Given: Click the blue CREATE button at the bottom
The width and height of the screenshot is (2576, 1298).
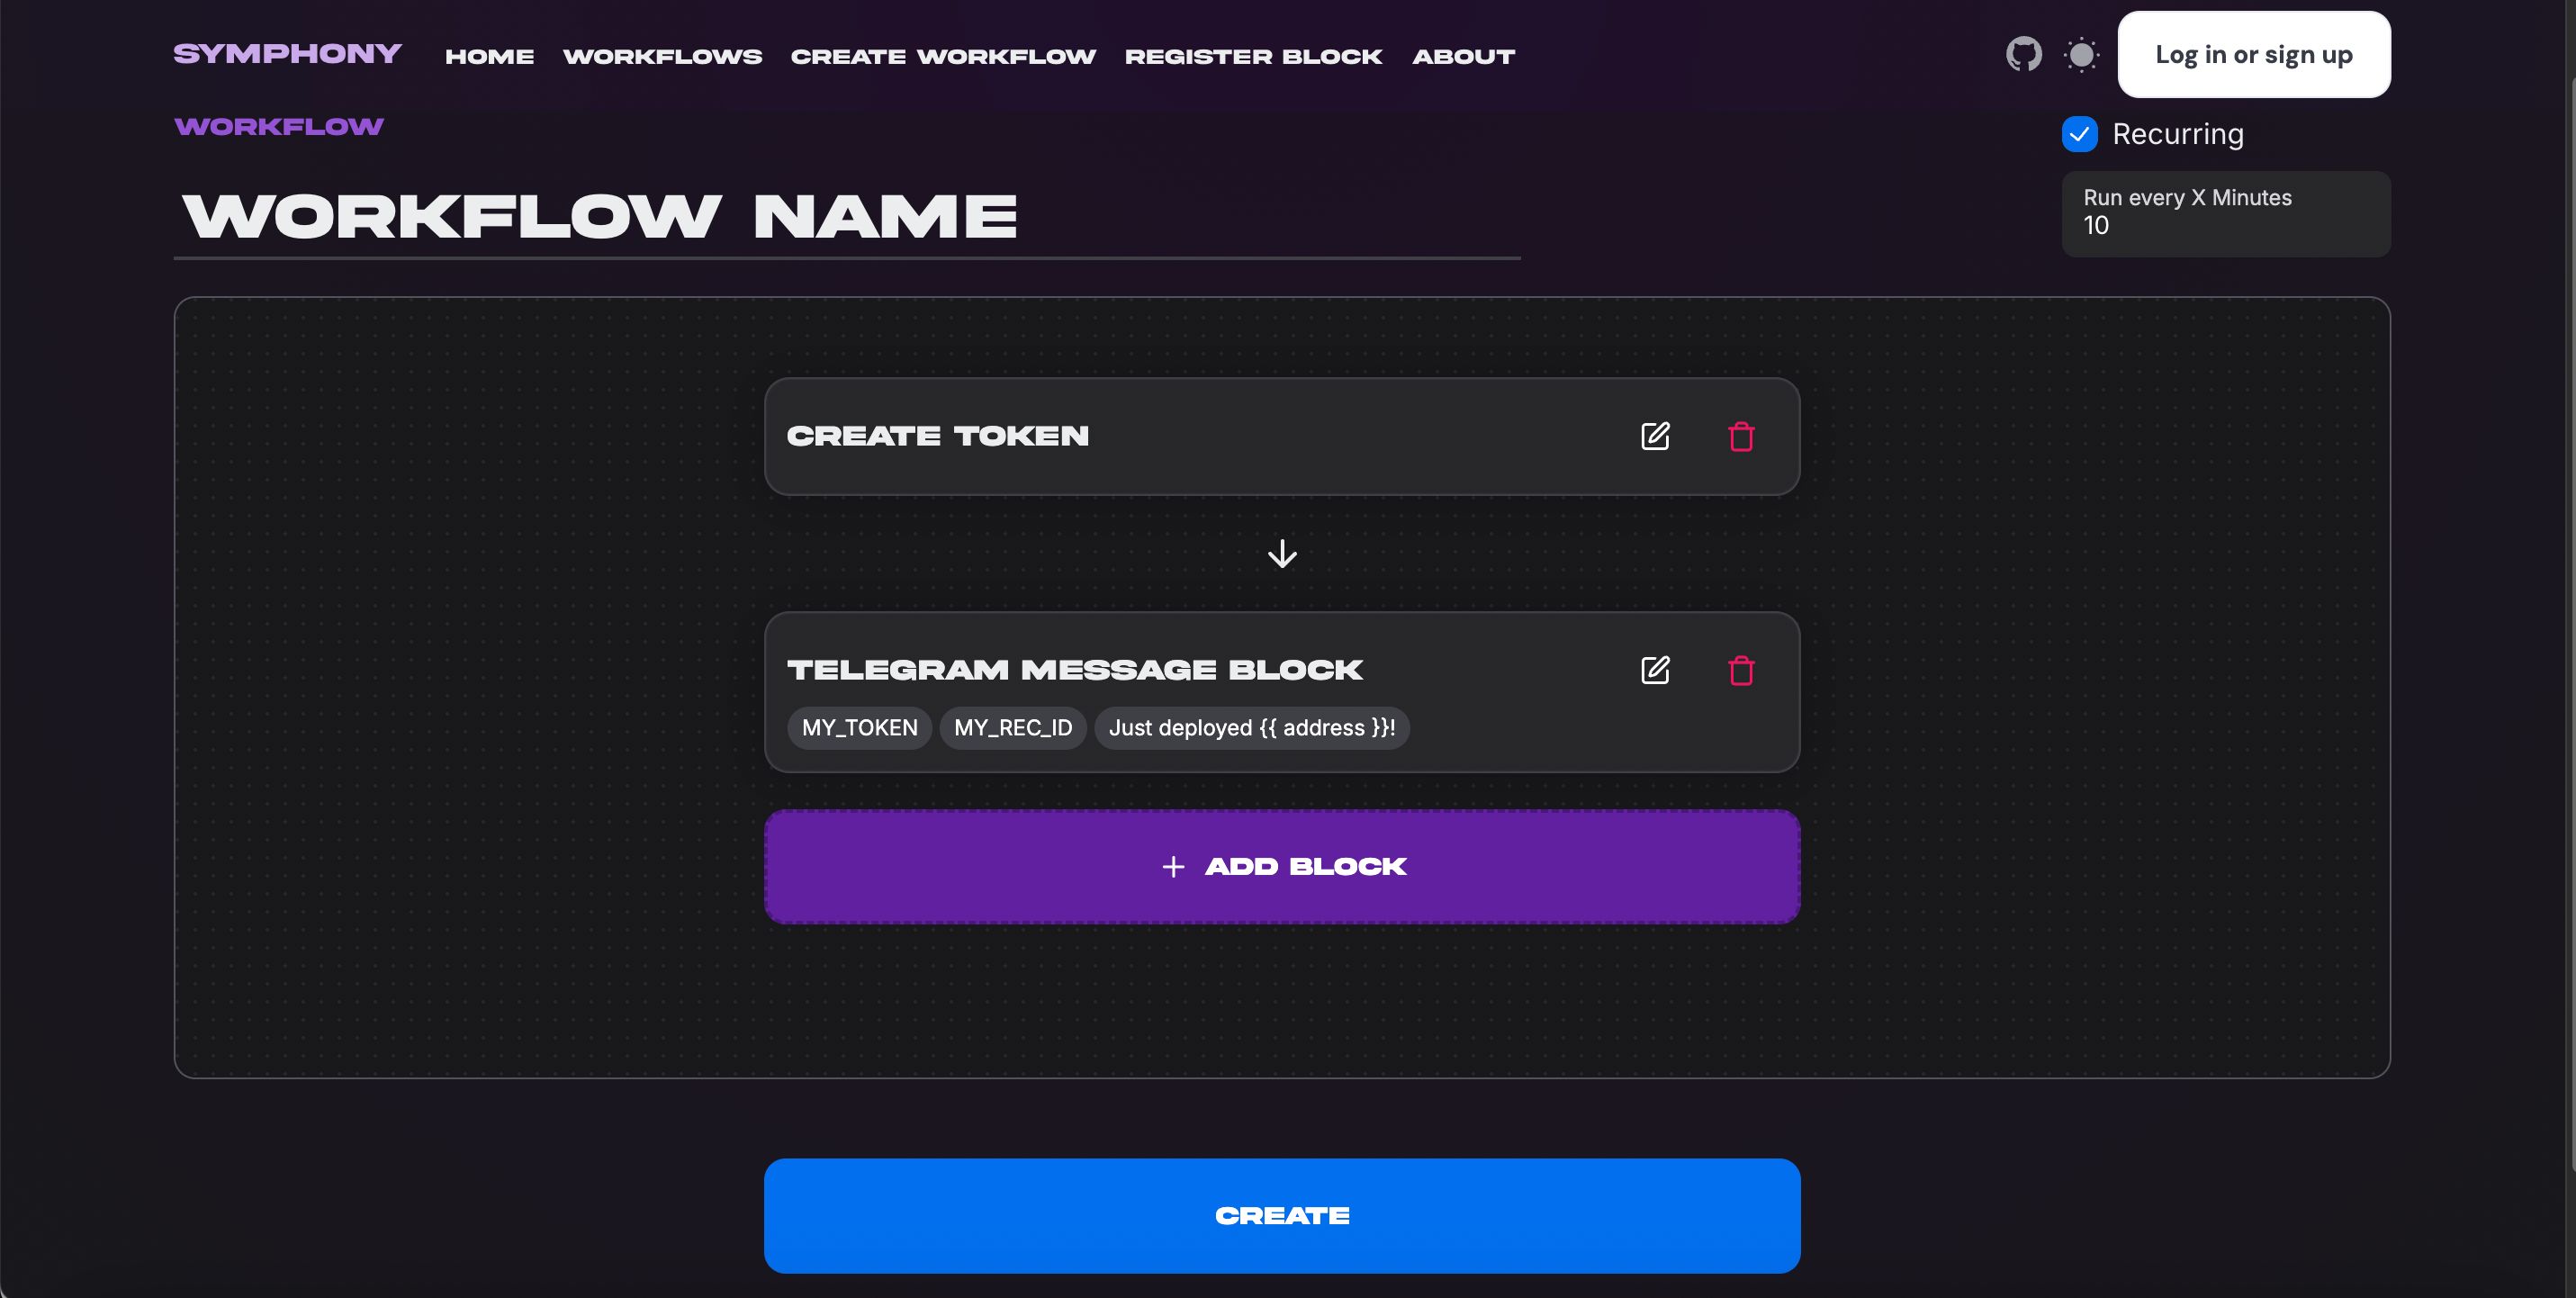Looking at the screenshot, I should coord(1283,1213).
